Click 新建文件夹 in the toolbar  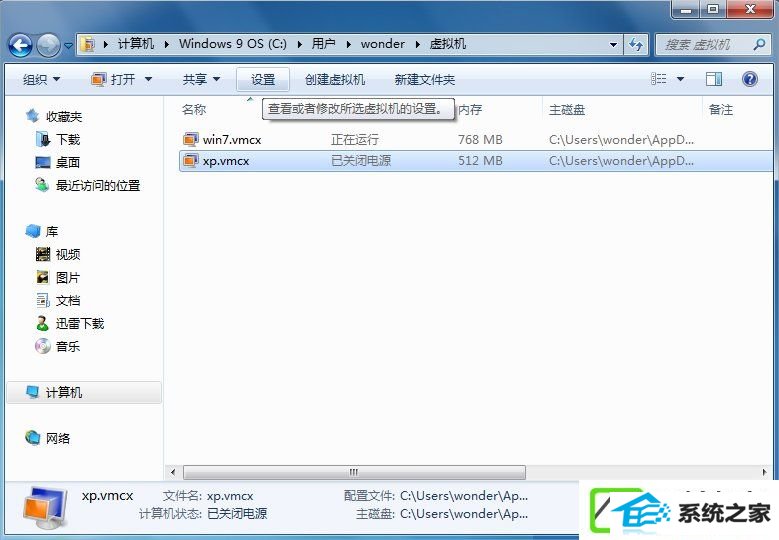(425, 79)
